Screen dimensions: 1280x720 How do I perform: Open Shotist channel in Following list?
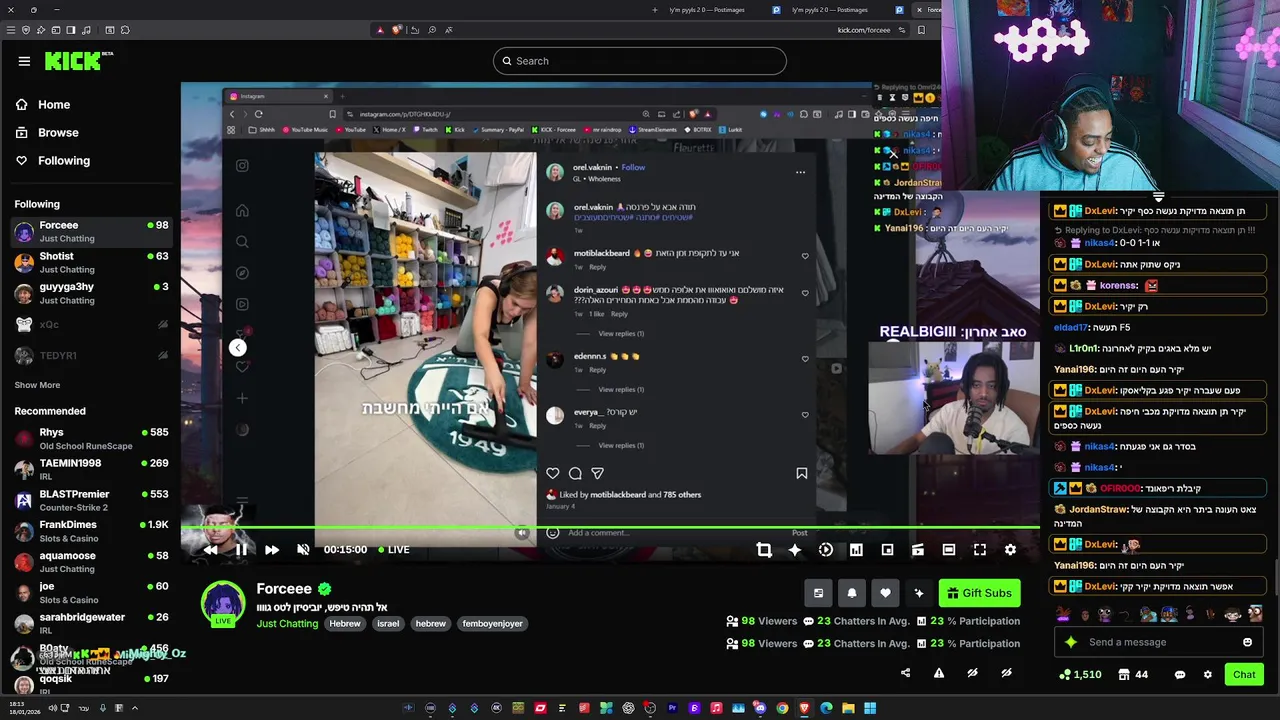91,263
